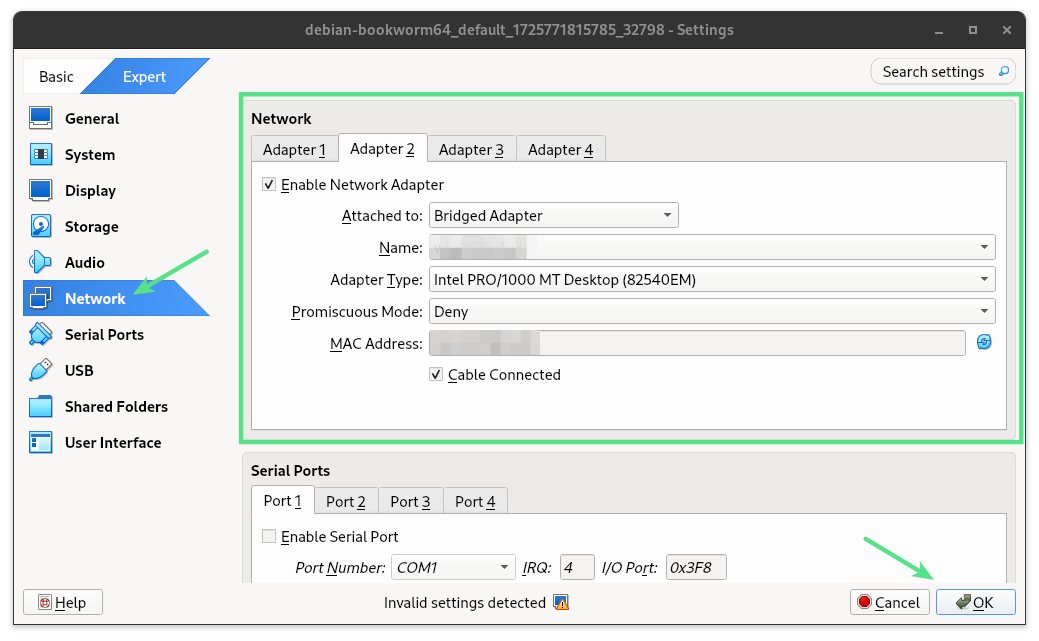Switch to the Adapter 3 tab
Image resolution: width=1039 pixels, height=641 pixels.
(x=471, y=149)
